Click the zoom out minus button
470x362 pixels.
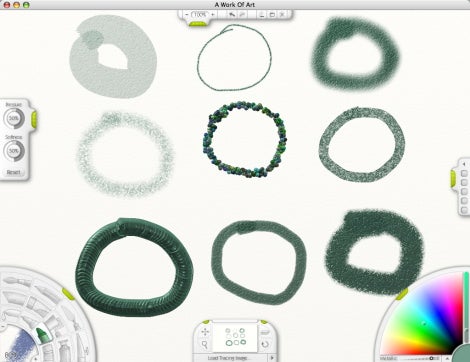[187, 14]
